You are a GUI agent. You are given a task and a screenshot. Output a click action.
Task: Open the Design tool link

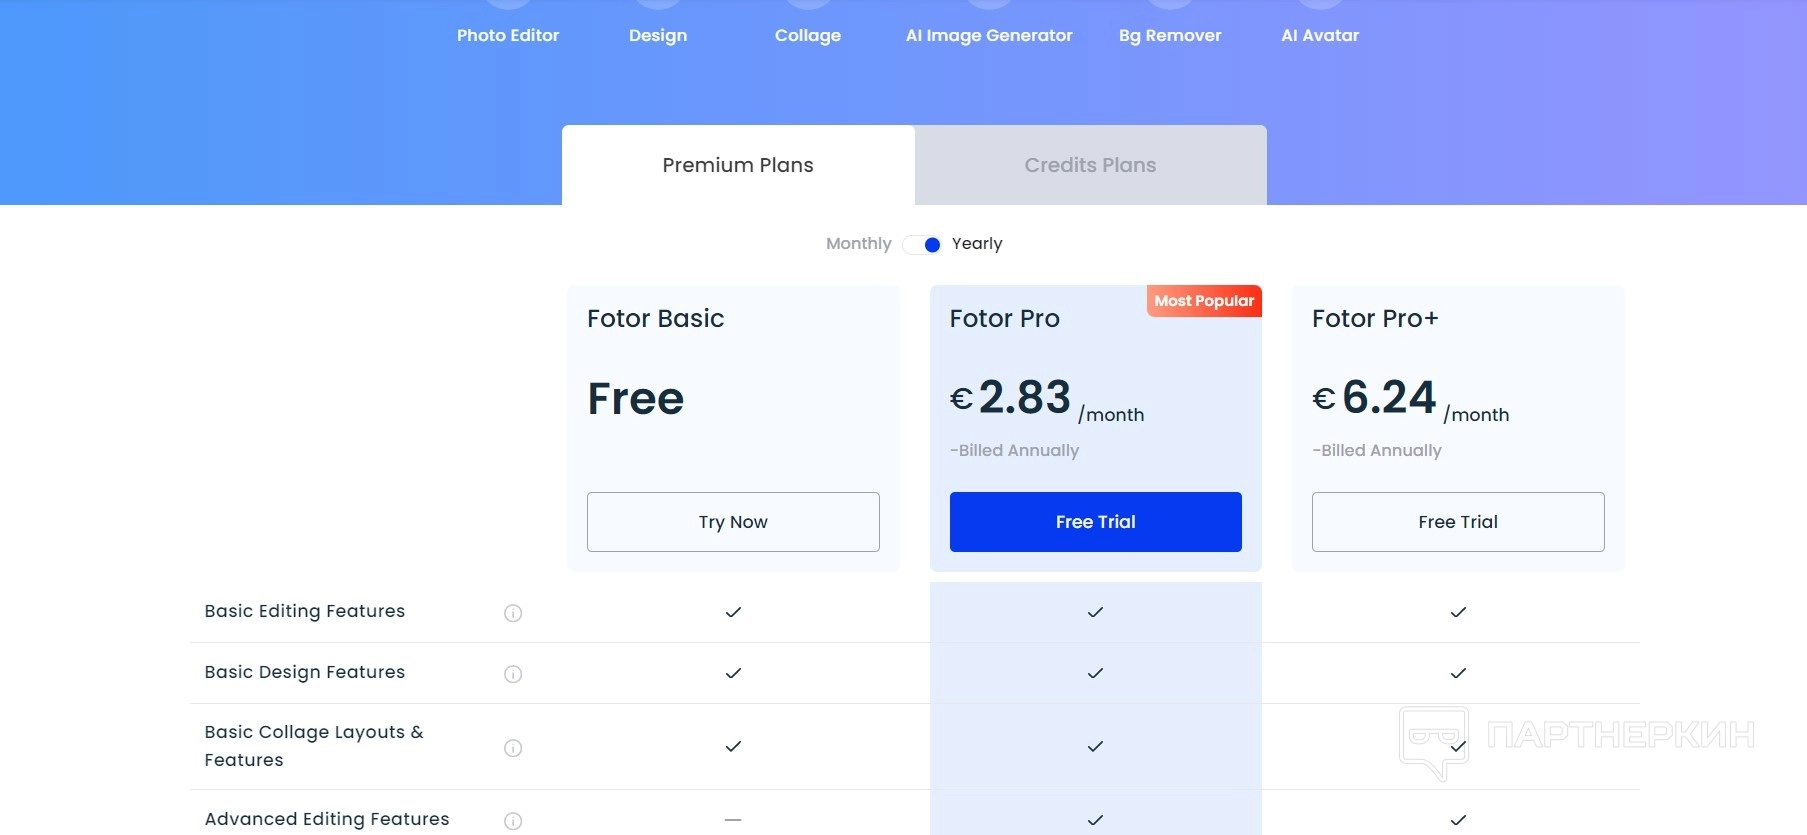point(658,35)
